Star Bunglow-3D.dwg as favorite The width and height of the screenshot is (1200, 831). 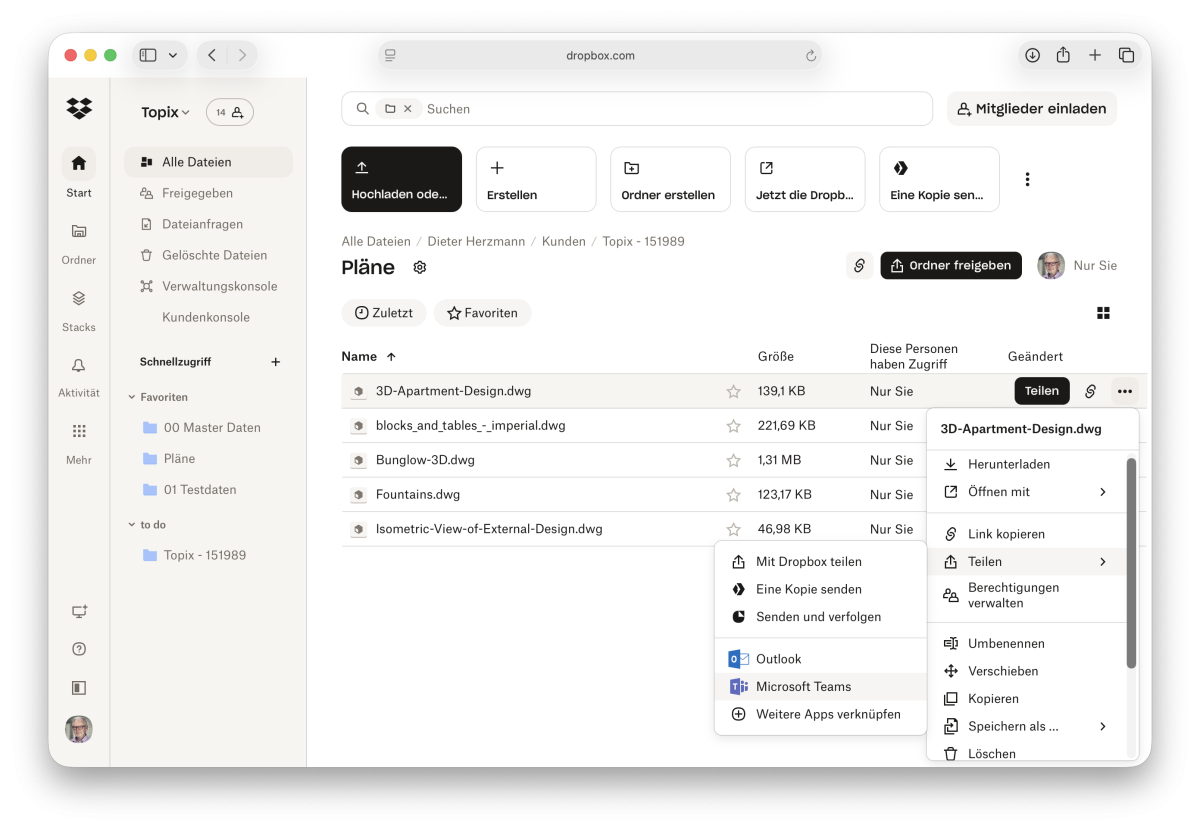click(x=734, y=460)
